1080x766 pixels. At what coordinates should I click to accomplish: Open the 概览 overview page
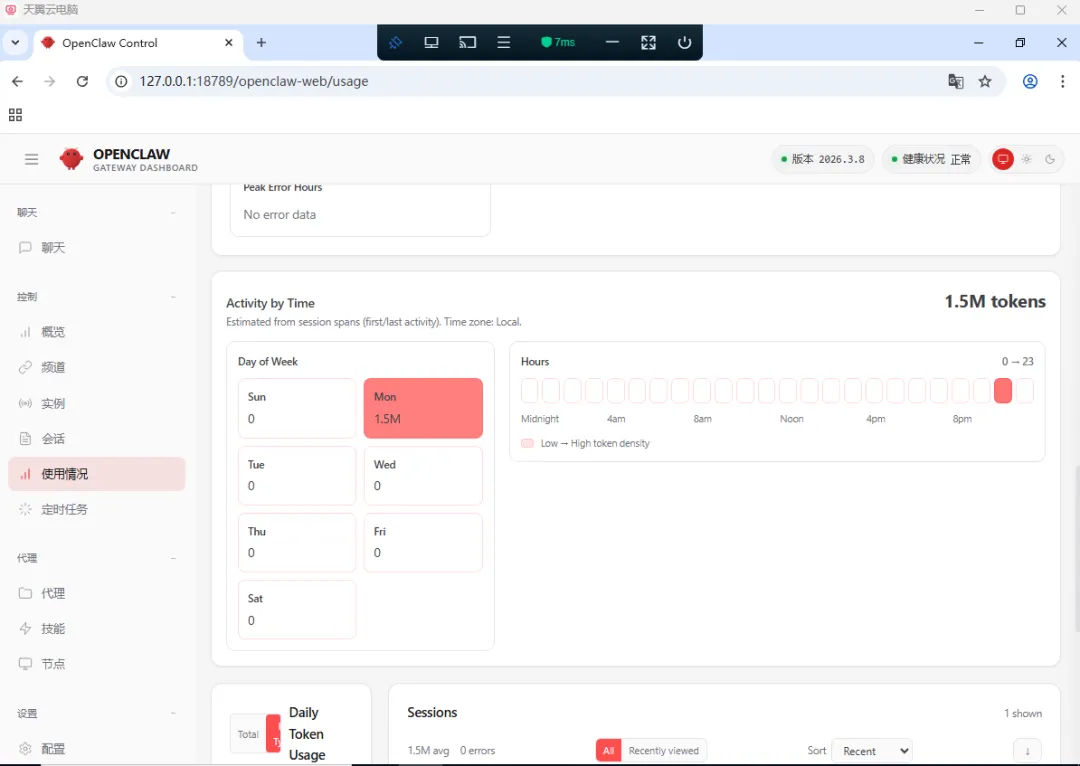[x=96, y=332]
